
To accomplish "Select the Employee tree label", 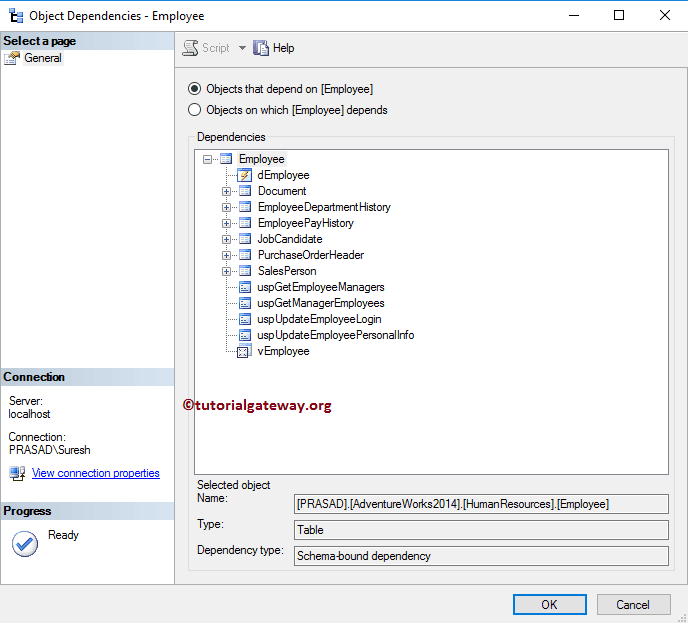I will tap(262, 159).
